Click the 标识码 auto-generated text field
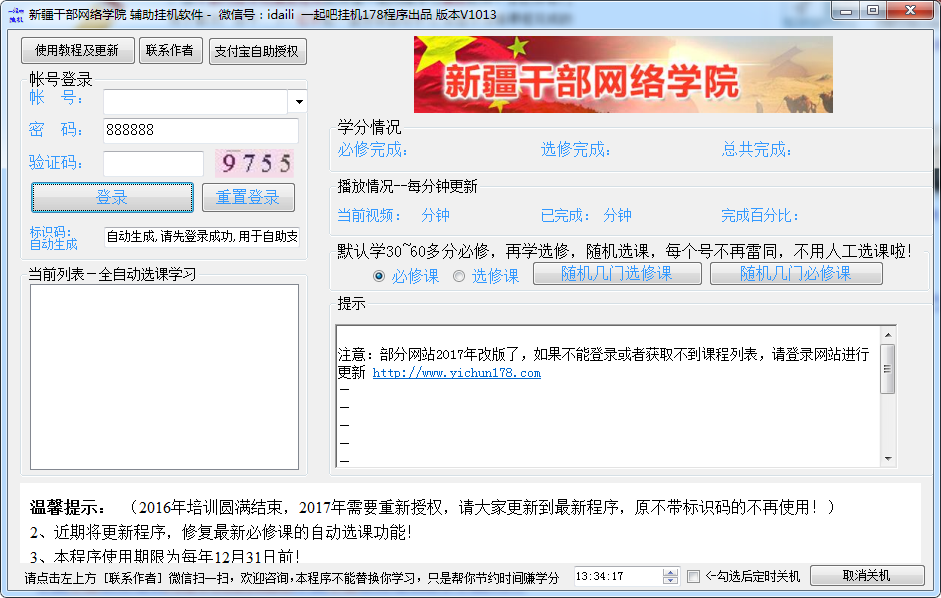 [202, 237]
